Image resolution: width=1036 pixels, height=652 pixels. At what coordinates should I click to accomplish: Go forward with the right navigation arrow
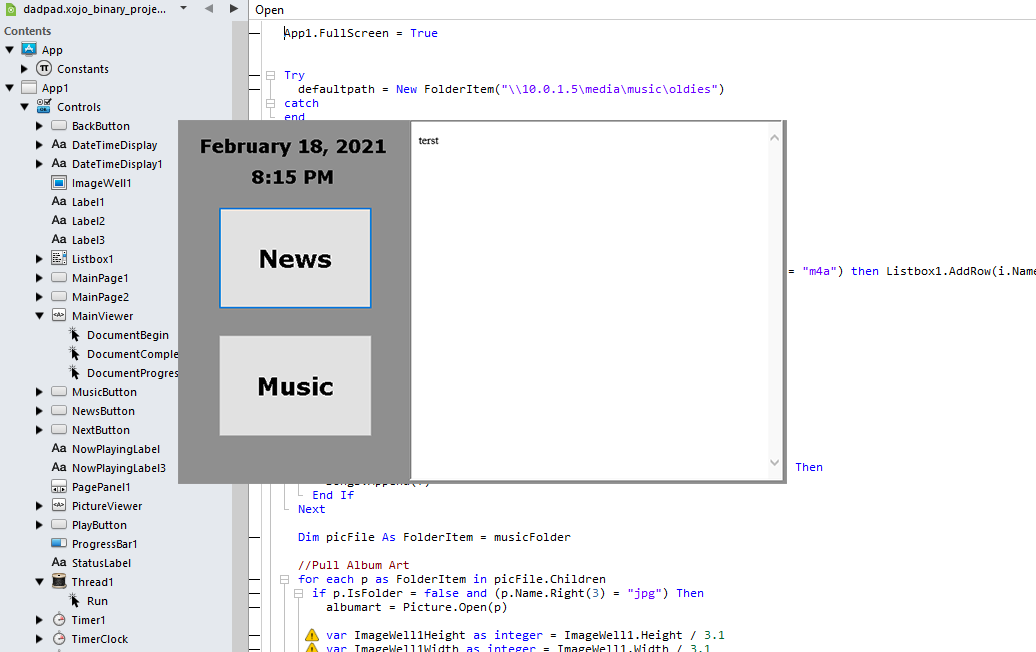click(x=234, y=8)
